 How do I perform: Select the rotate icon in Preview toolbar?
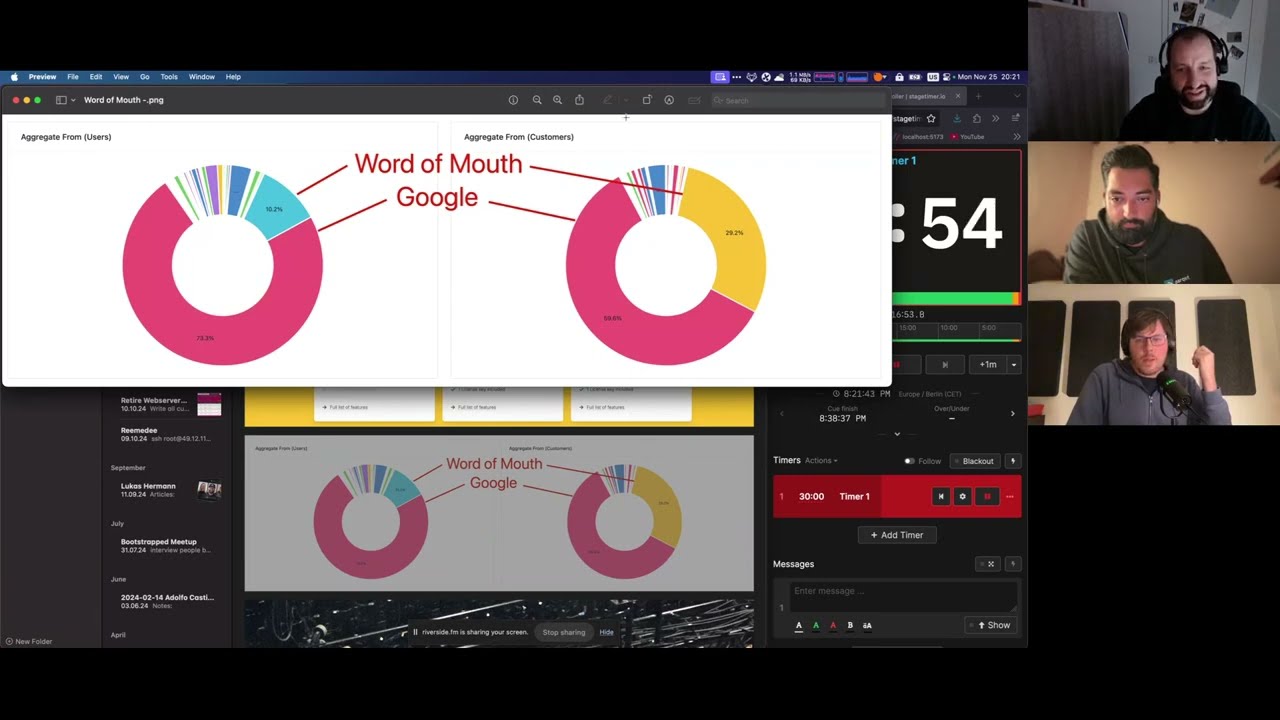pyautogui.click(x=647, y=100)
